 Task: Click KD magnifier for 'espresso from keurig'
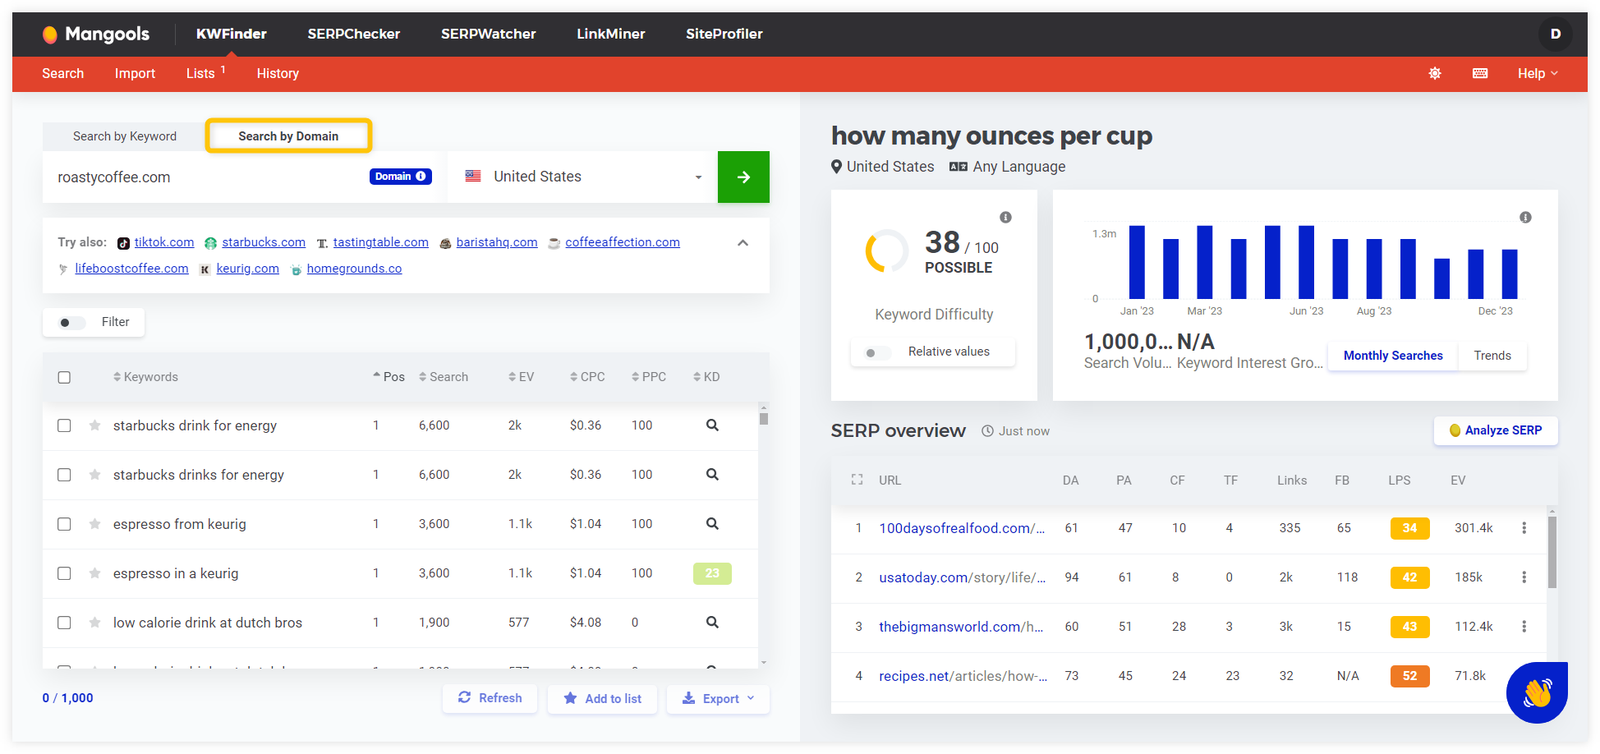pos(712,524)
